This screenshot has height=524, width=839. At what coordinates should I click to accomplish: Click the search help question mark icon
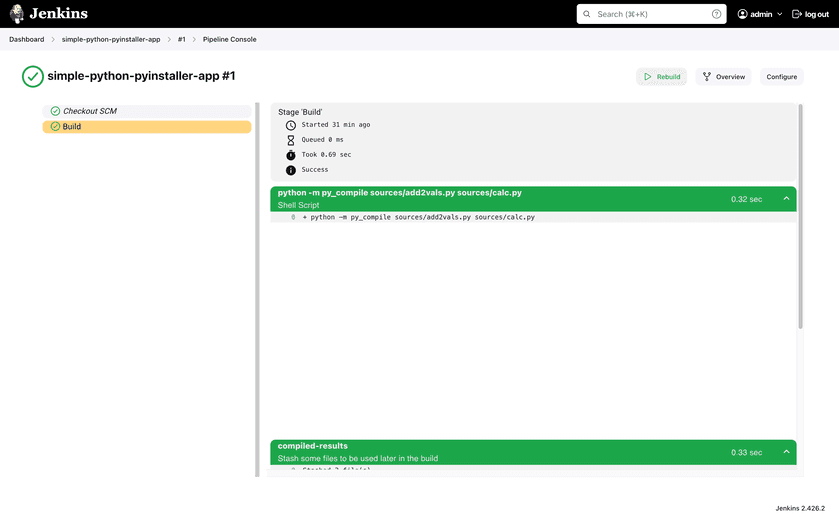(x=716, y=14)
